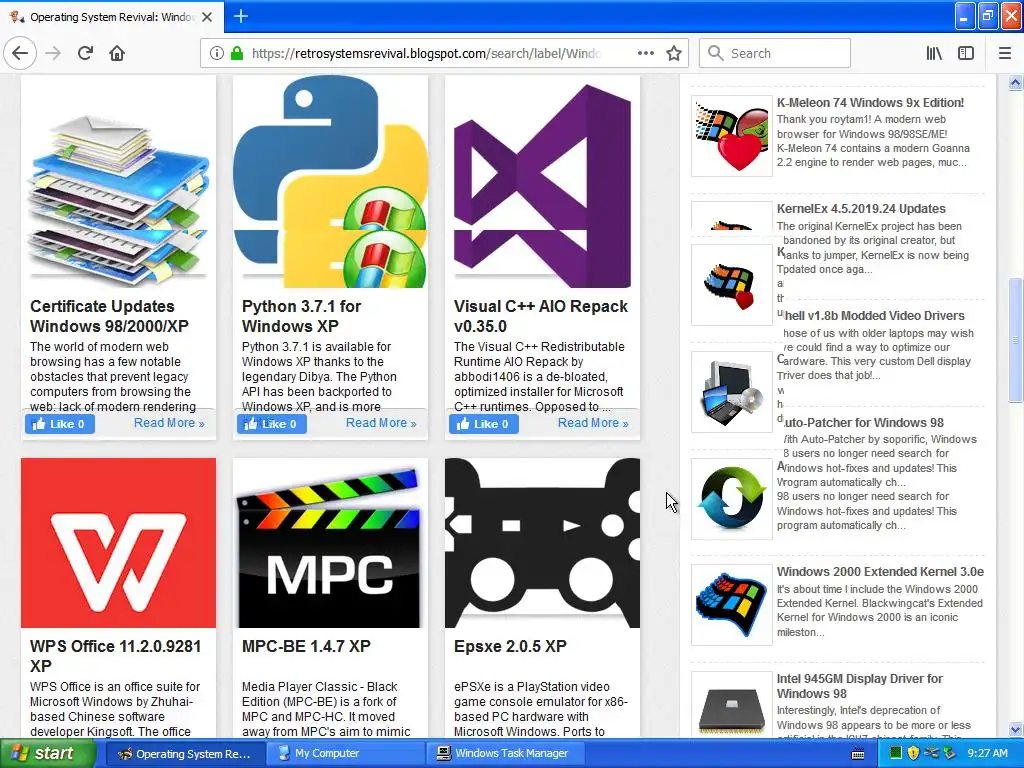This screenshot has width=1024, height=768.
Task: Open the Epsxe gamepad thumbnail
Action: (x=542, y=543)
